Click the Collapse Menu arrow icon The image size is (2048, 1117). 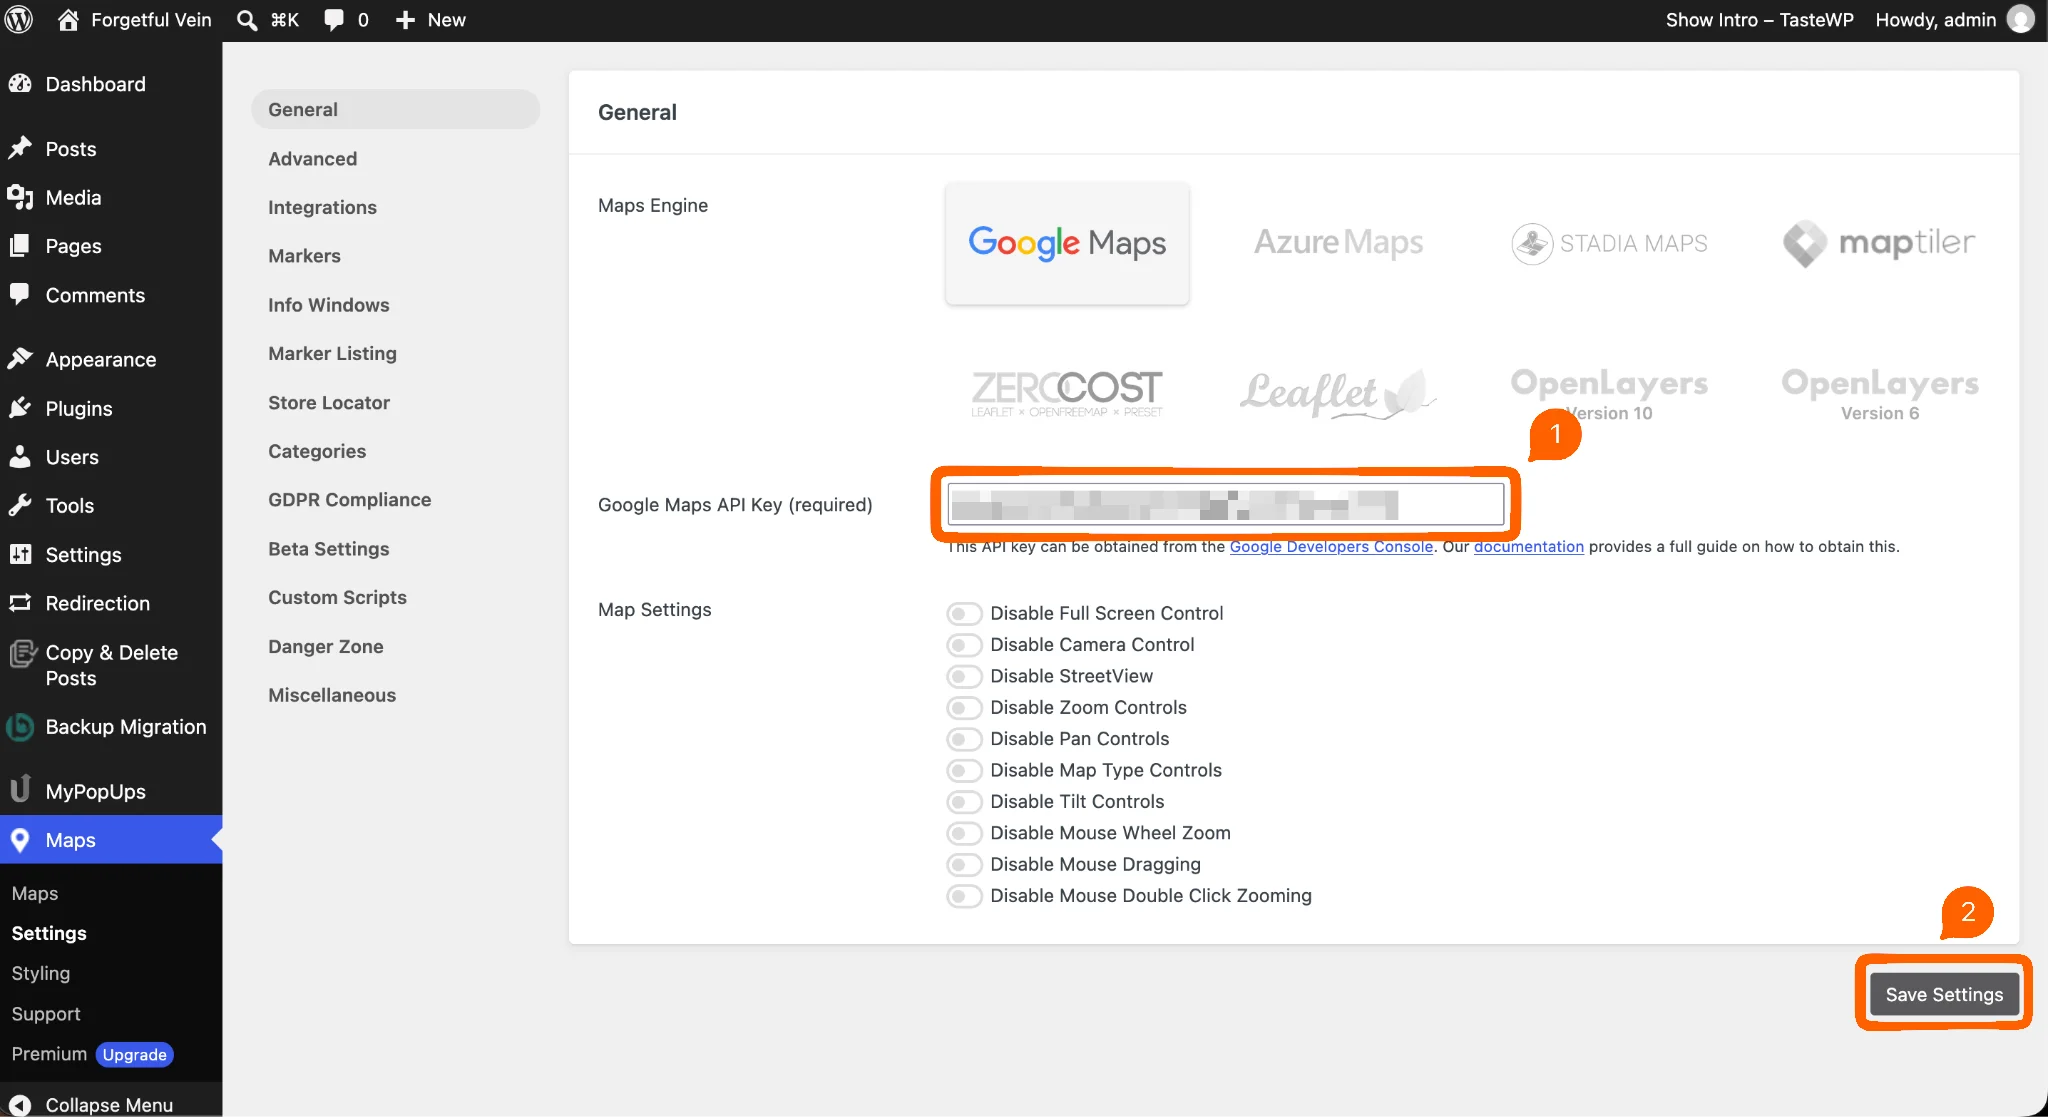(20, 1105)
